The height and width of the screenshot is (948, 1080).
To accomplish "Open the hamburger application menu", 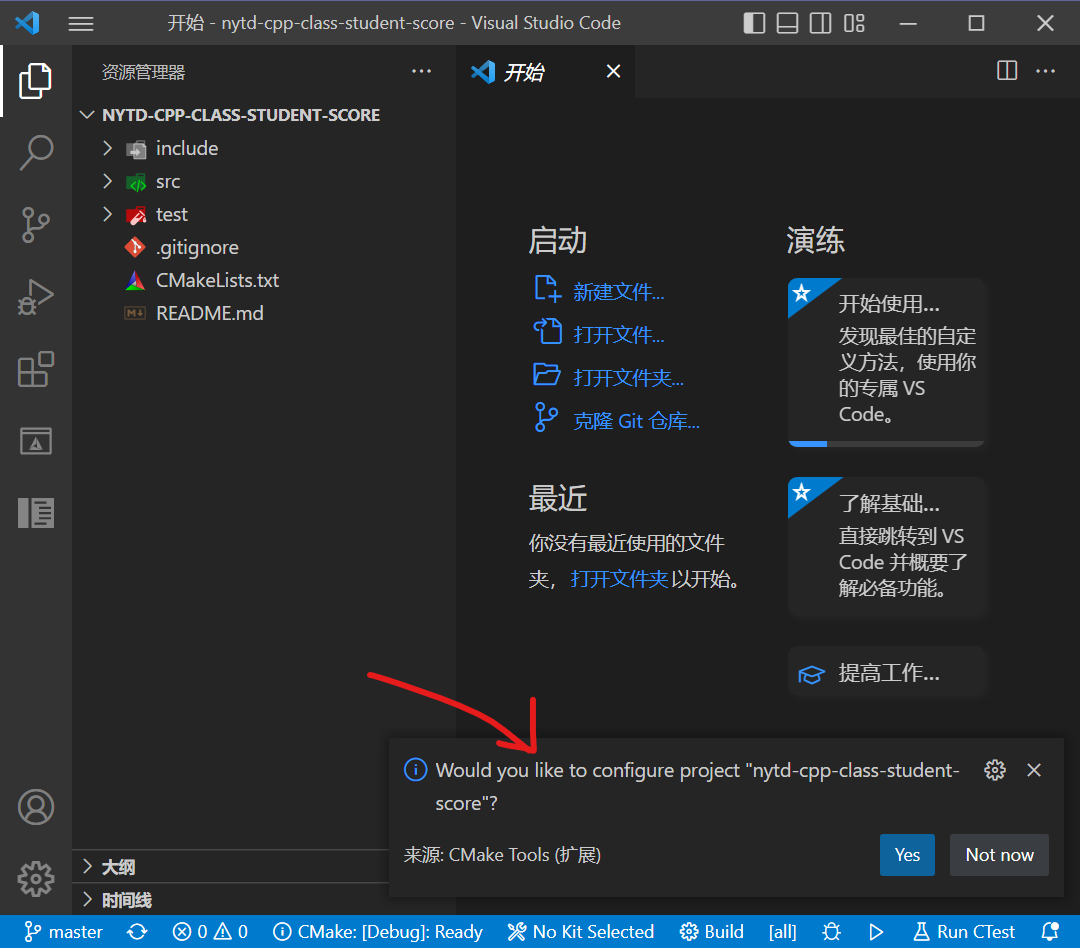I will click(81, 23).
